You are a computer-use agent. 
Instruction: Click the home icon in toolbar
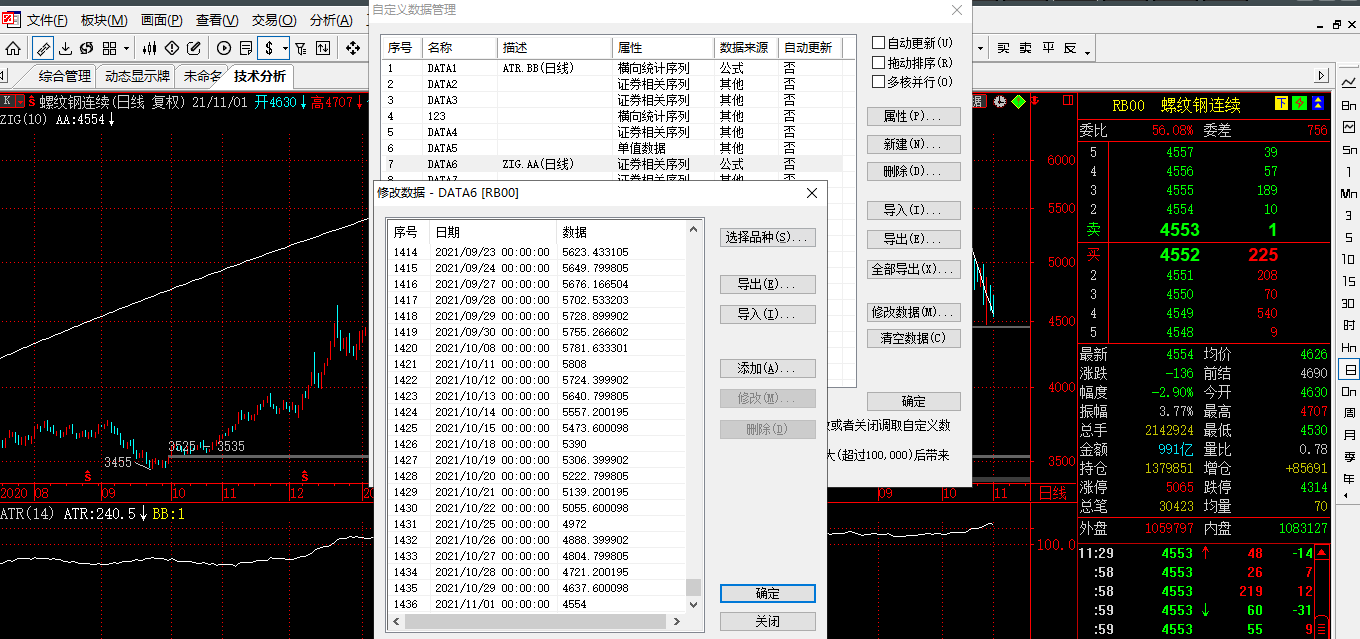(13, 48)
